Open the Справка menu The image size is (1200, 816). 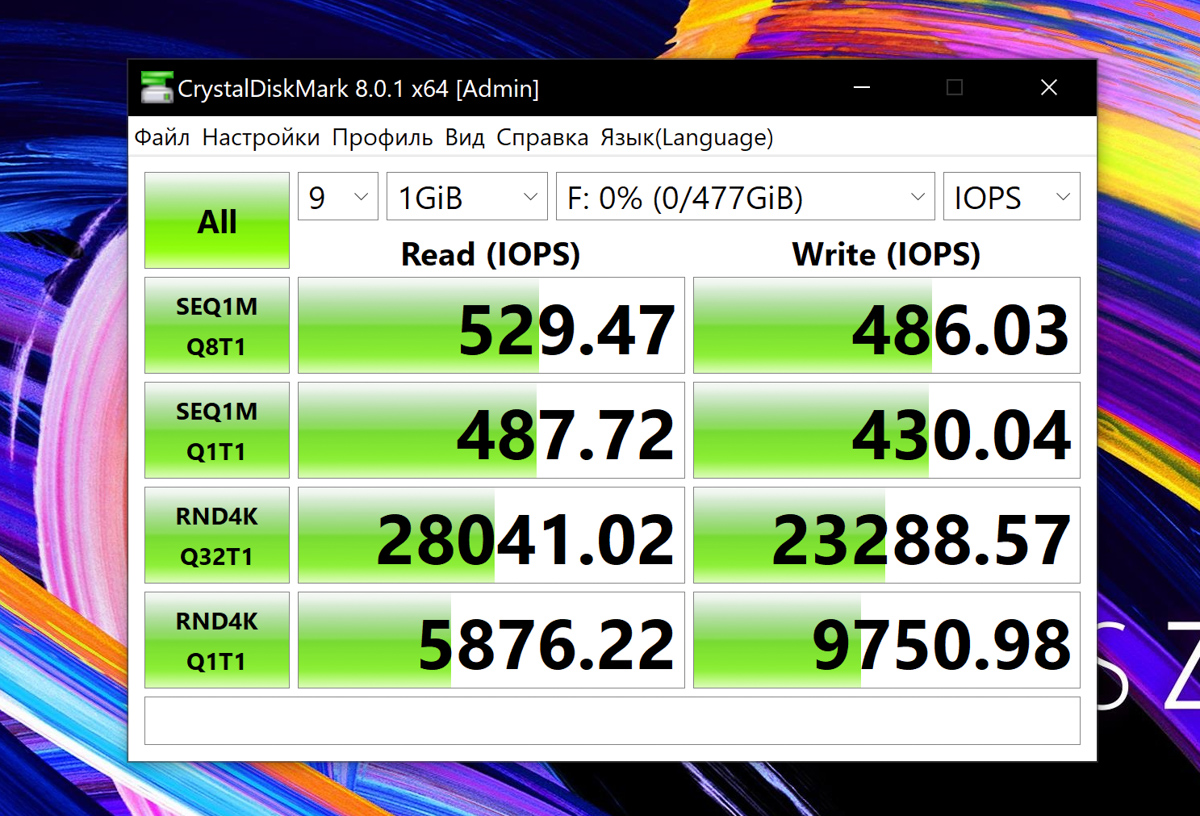542,138
